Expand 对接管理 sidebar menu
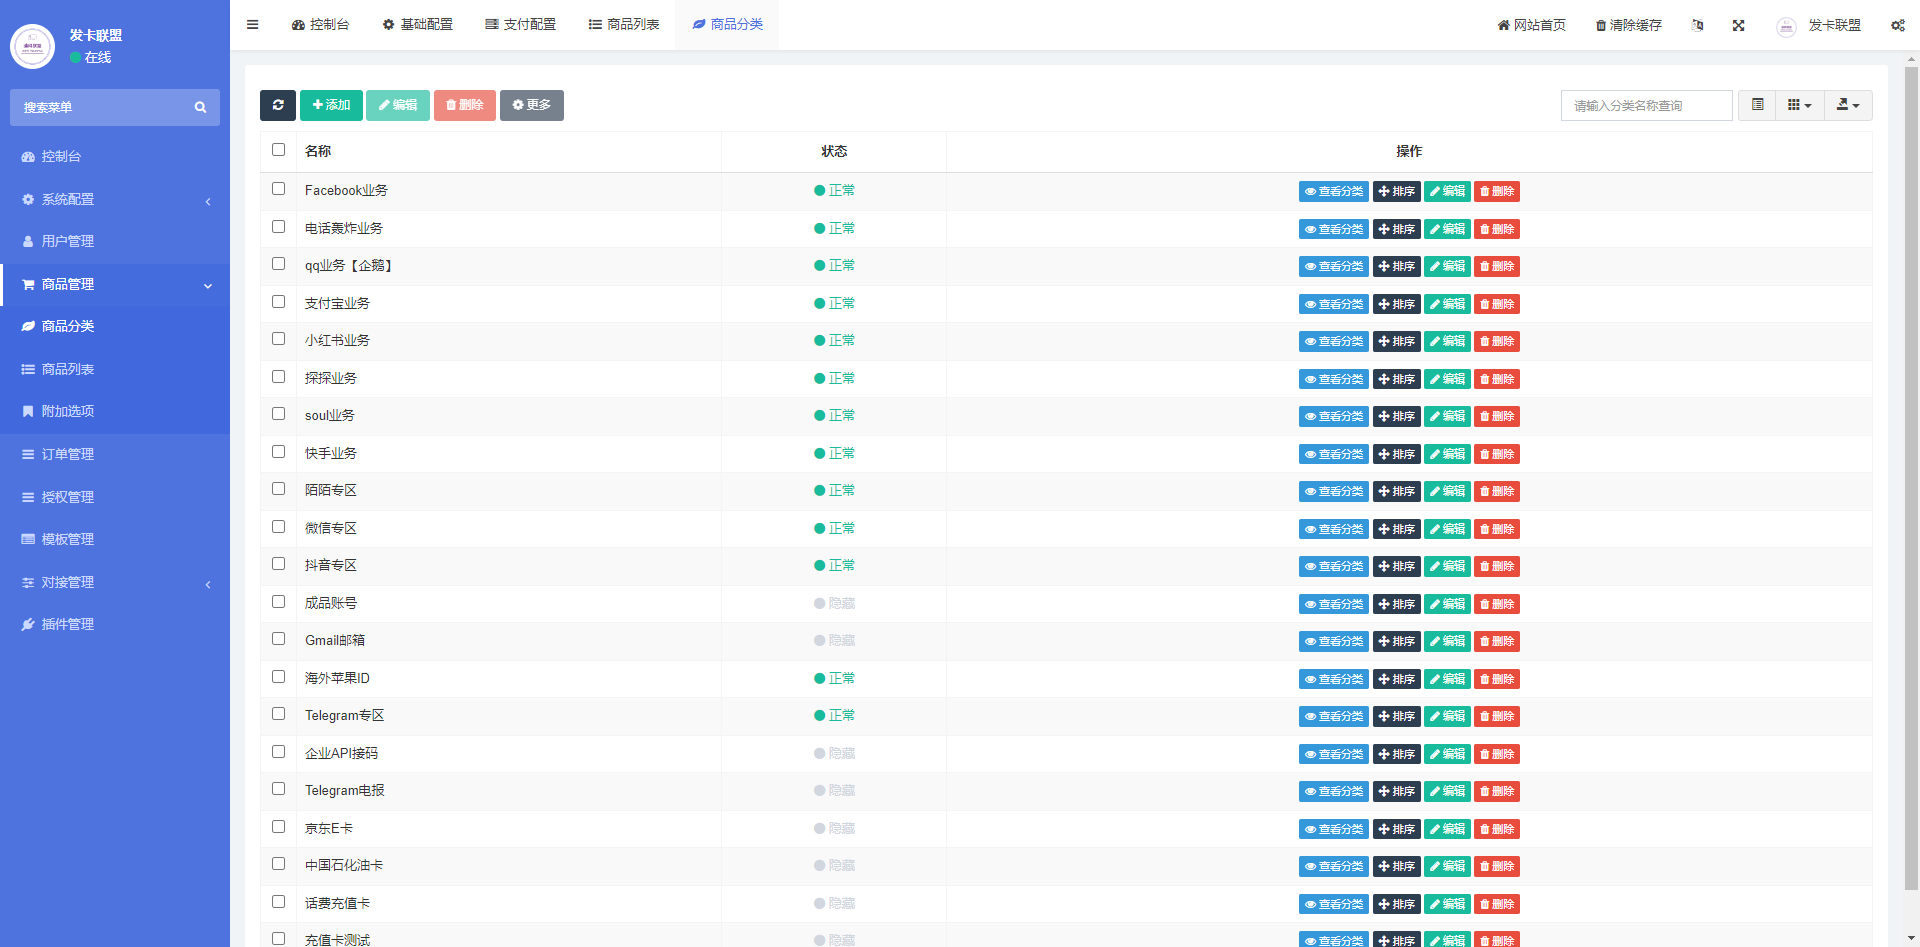1920x947 pixels. click(x=115, y=583)
